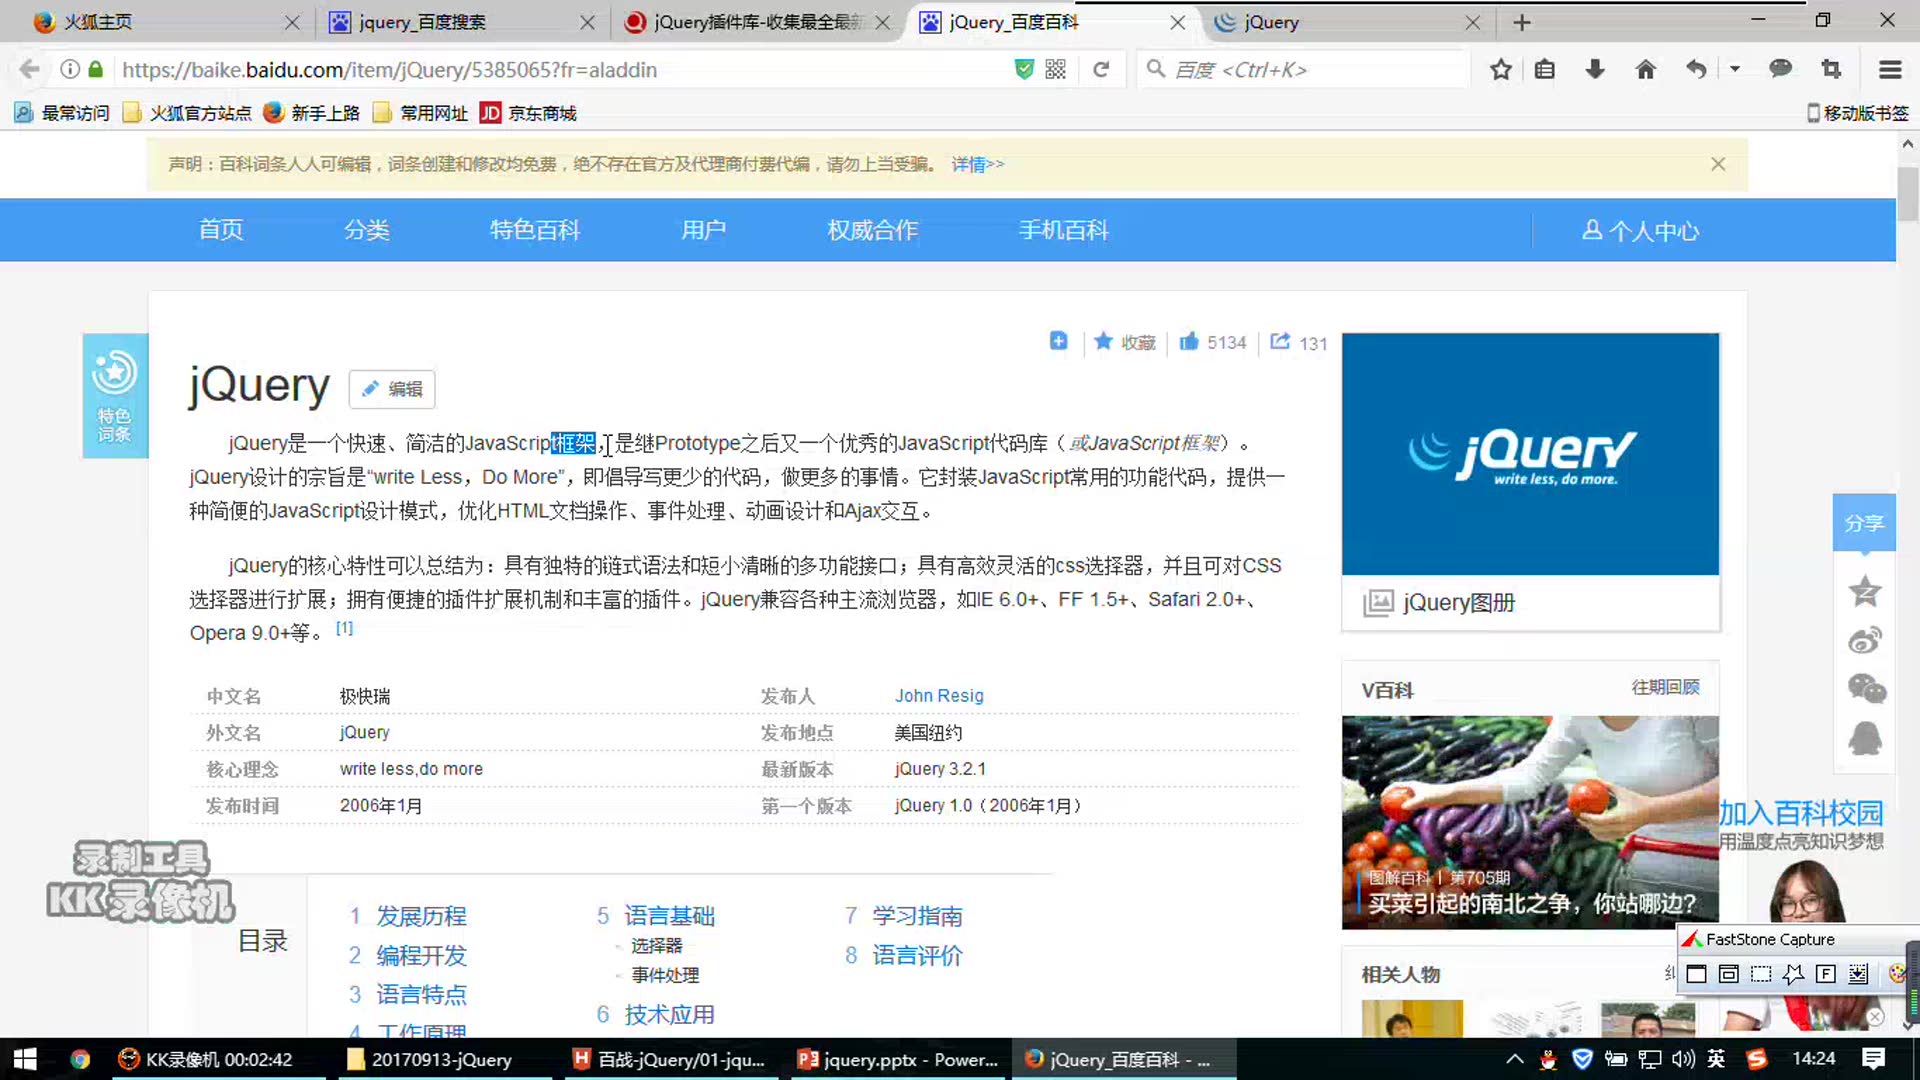Open a new tab with the plus button

[1522, 22]
